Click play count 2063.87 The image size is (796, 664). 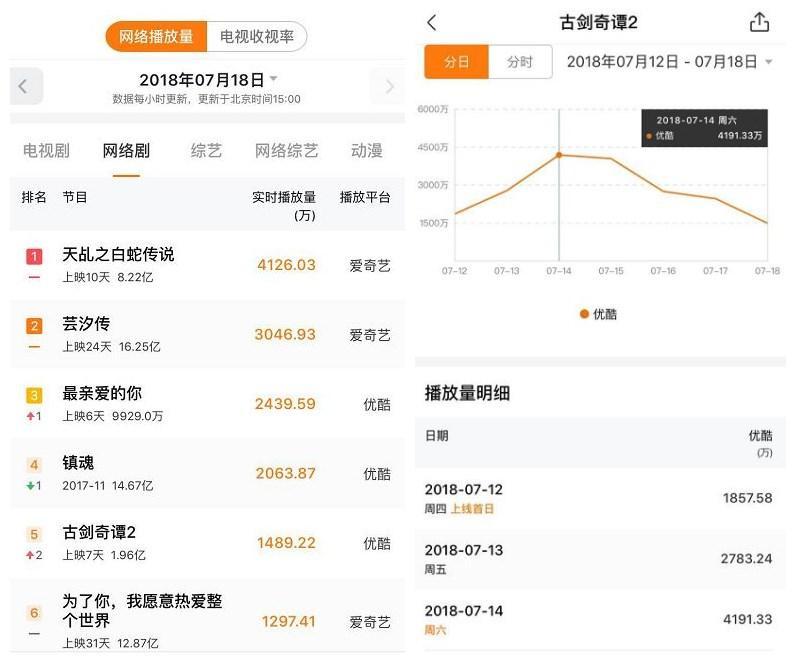285,474
